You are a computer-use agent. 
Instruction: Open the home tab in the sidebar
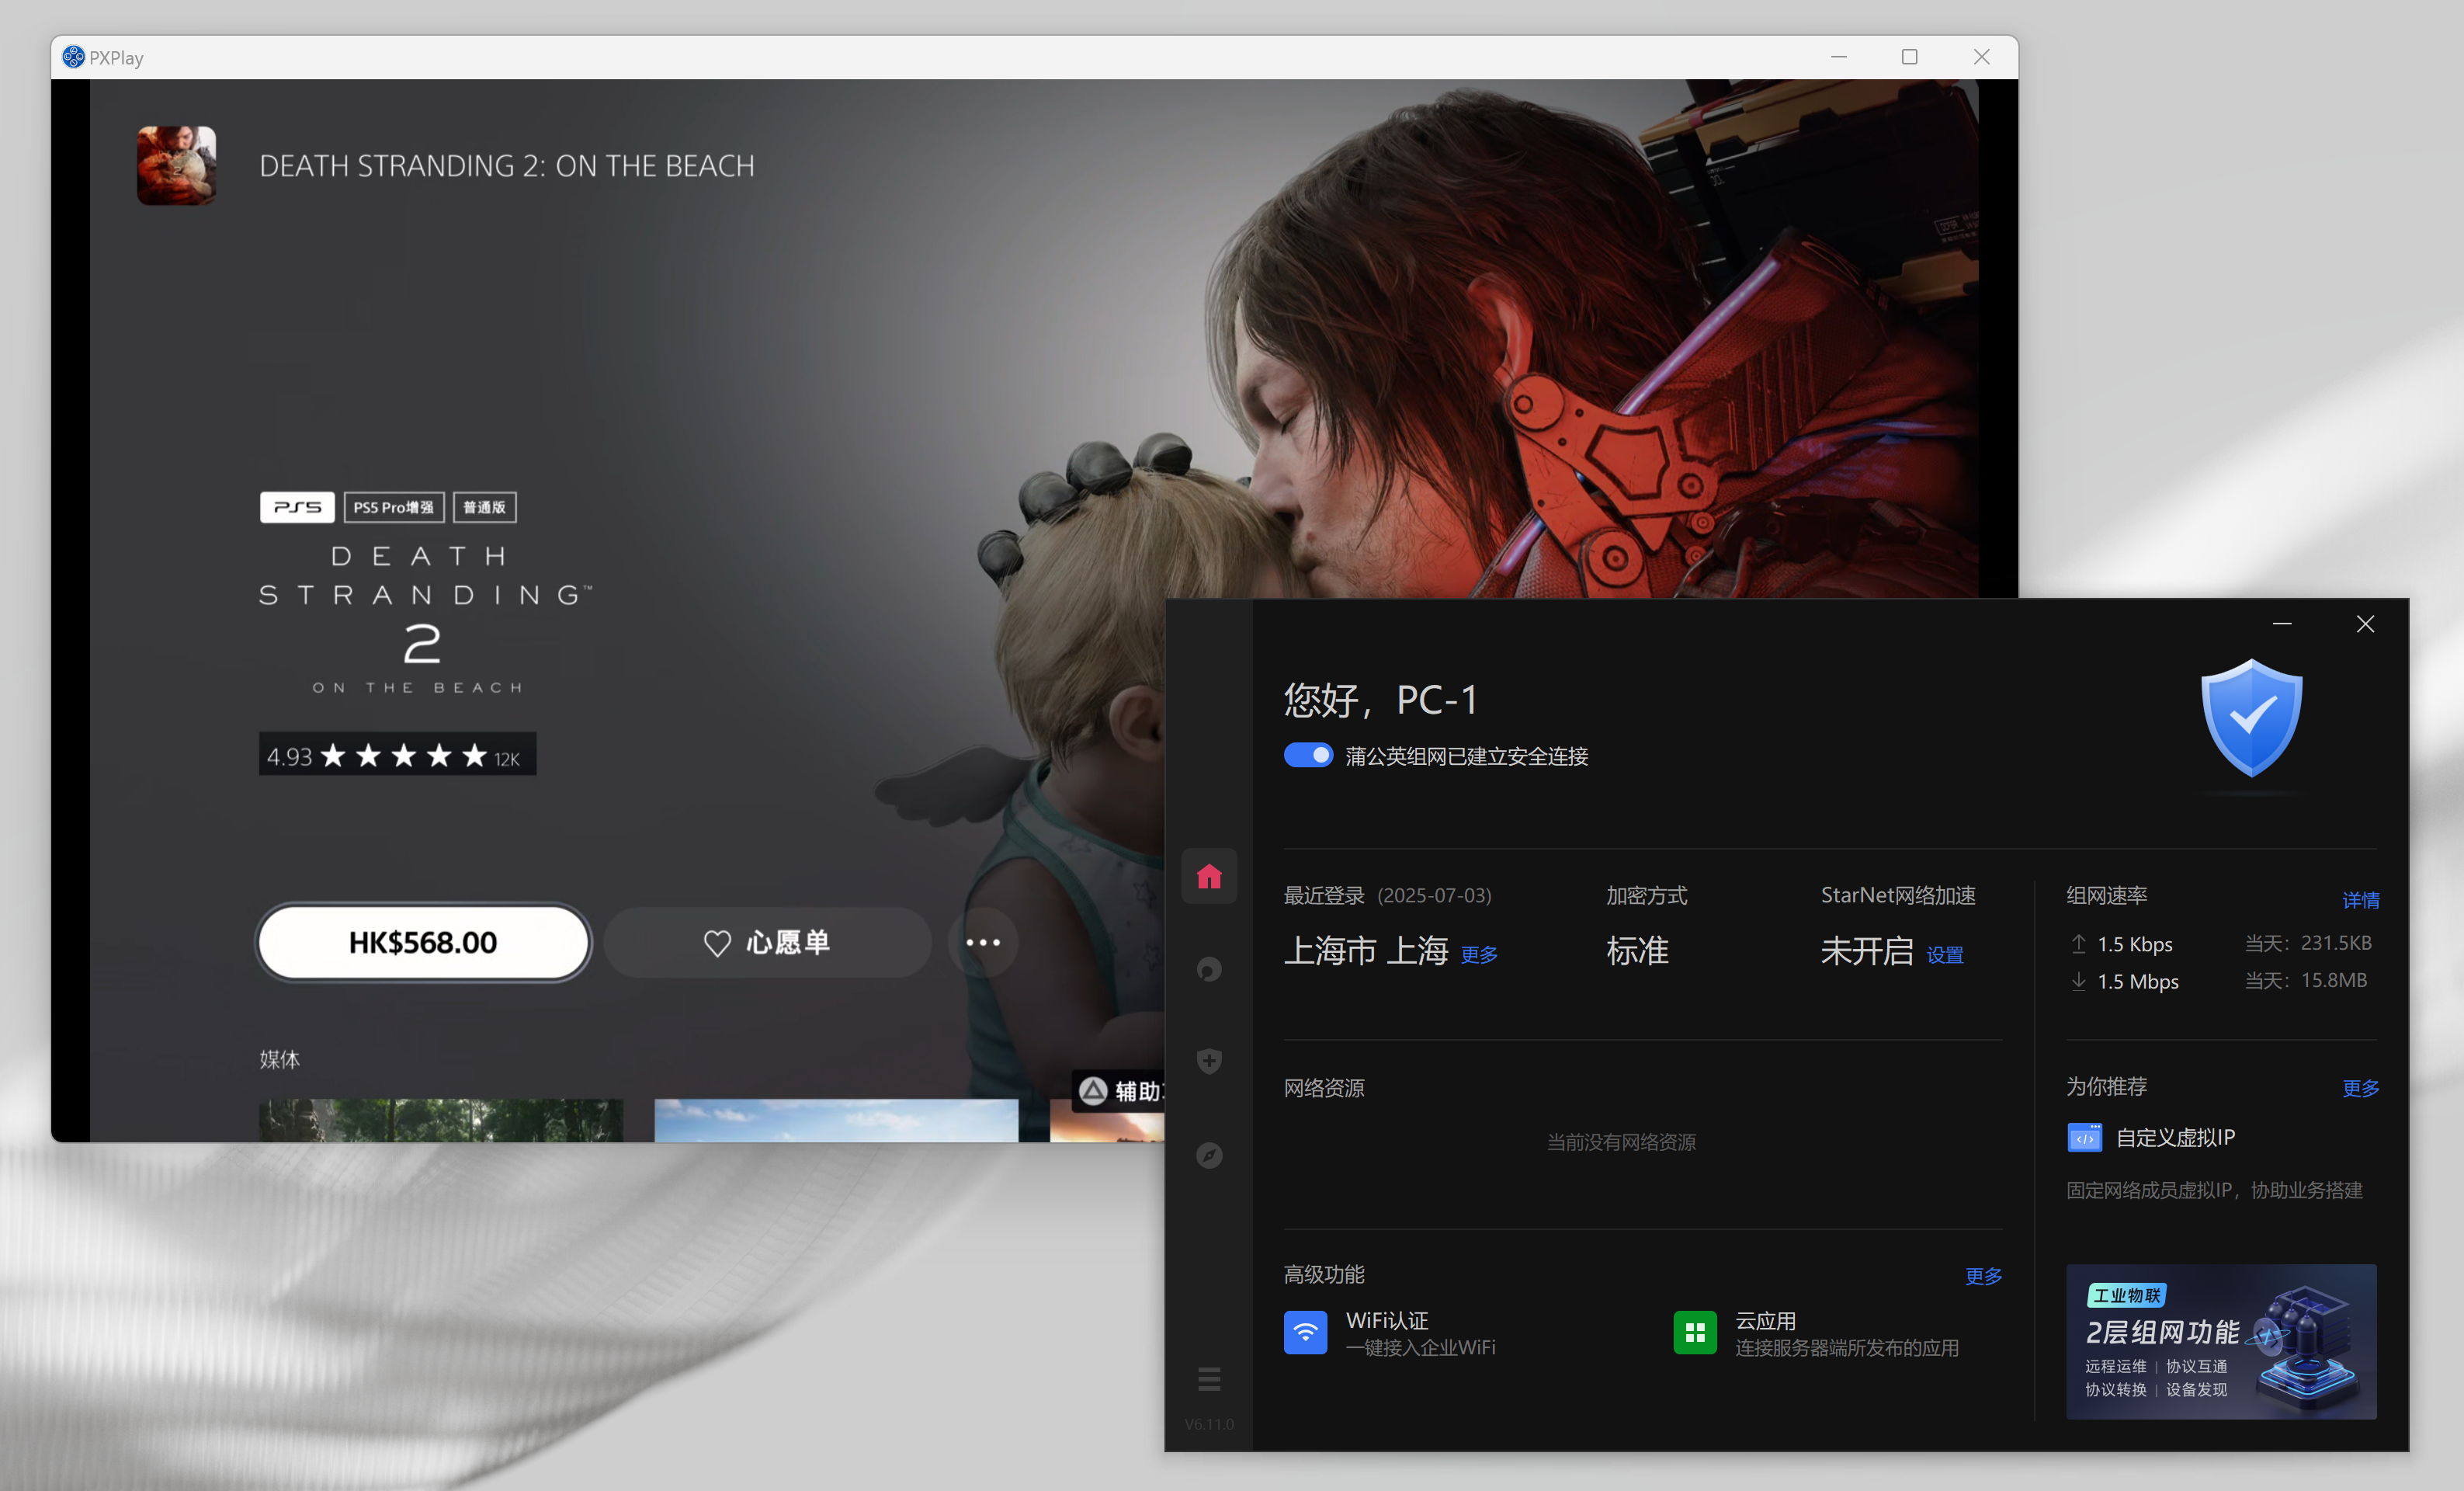pyautogui.click(x=1209, y=877)
